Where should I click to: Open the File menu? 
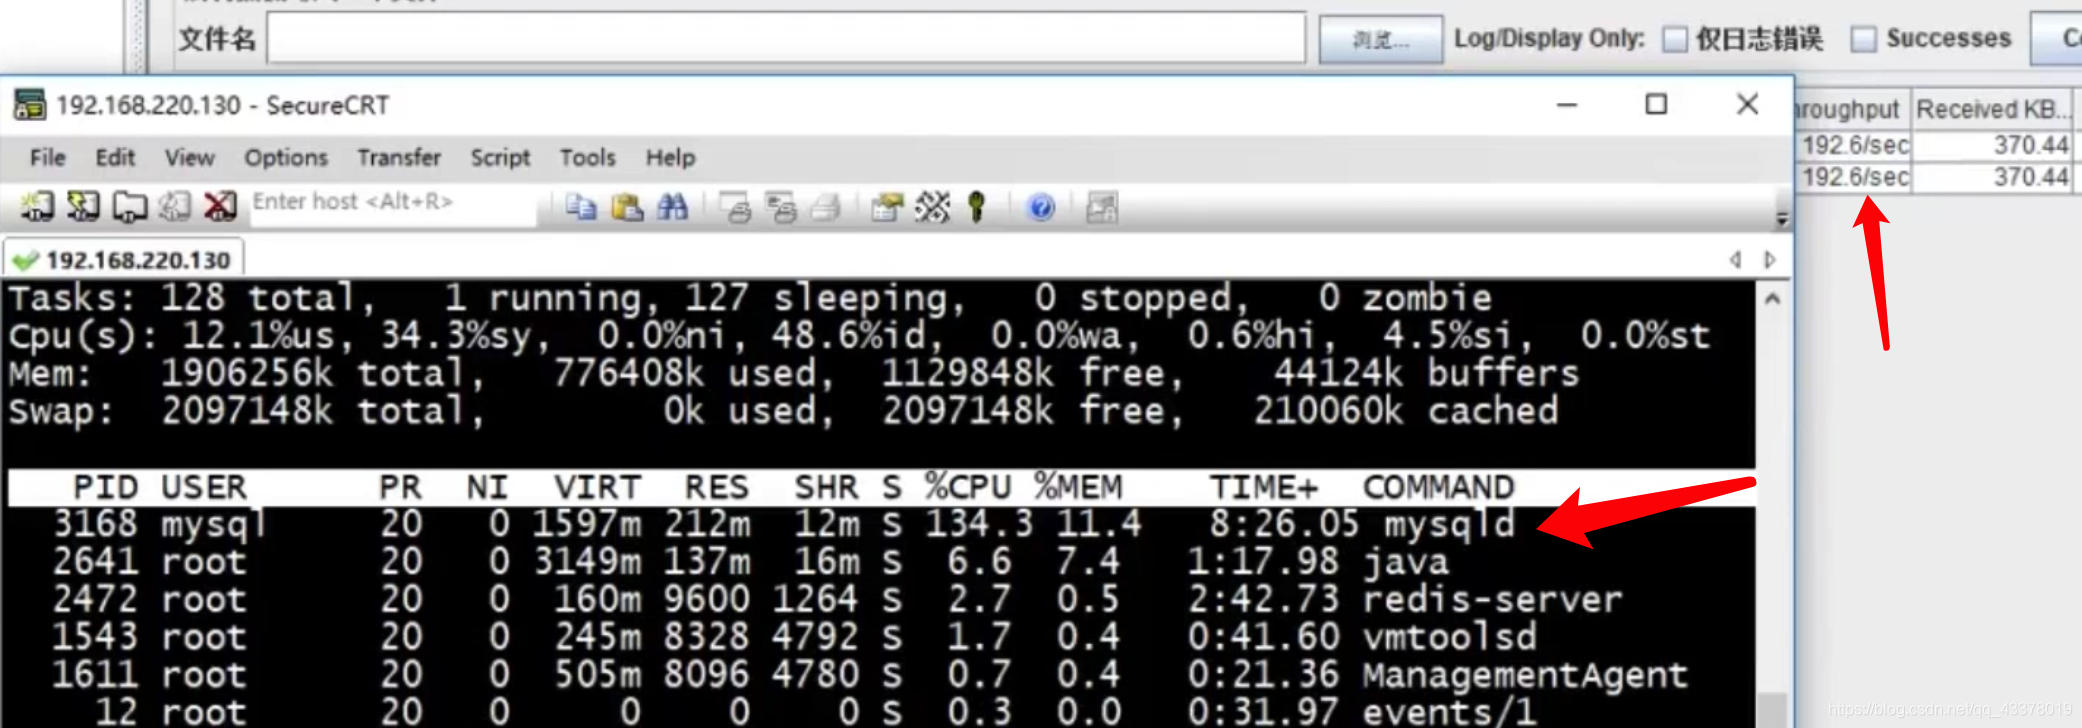pyautogui.click(x=47, y=157)
